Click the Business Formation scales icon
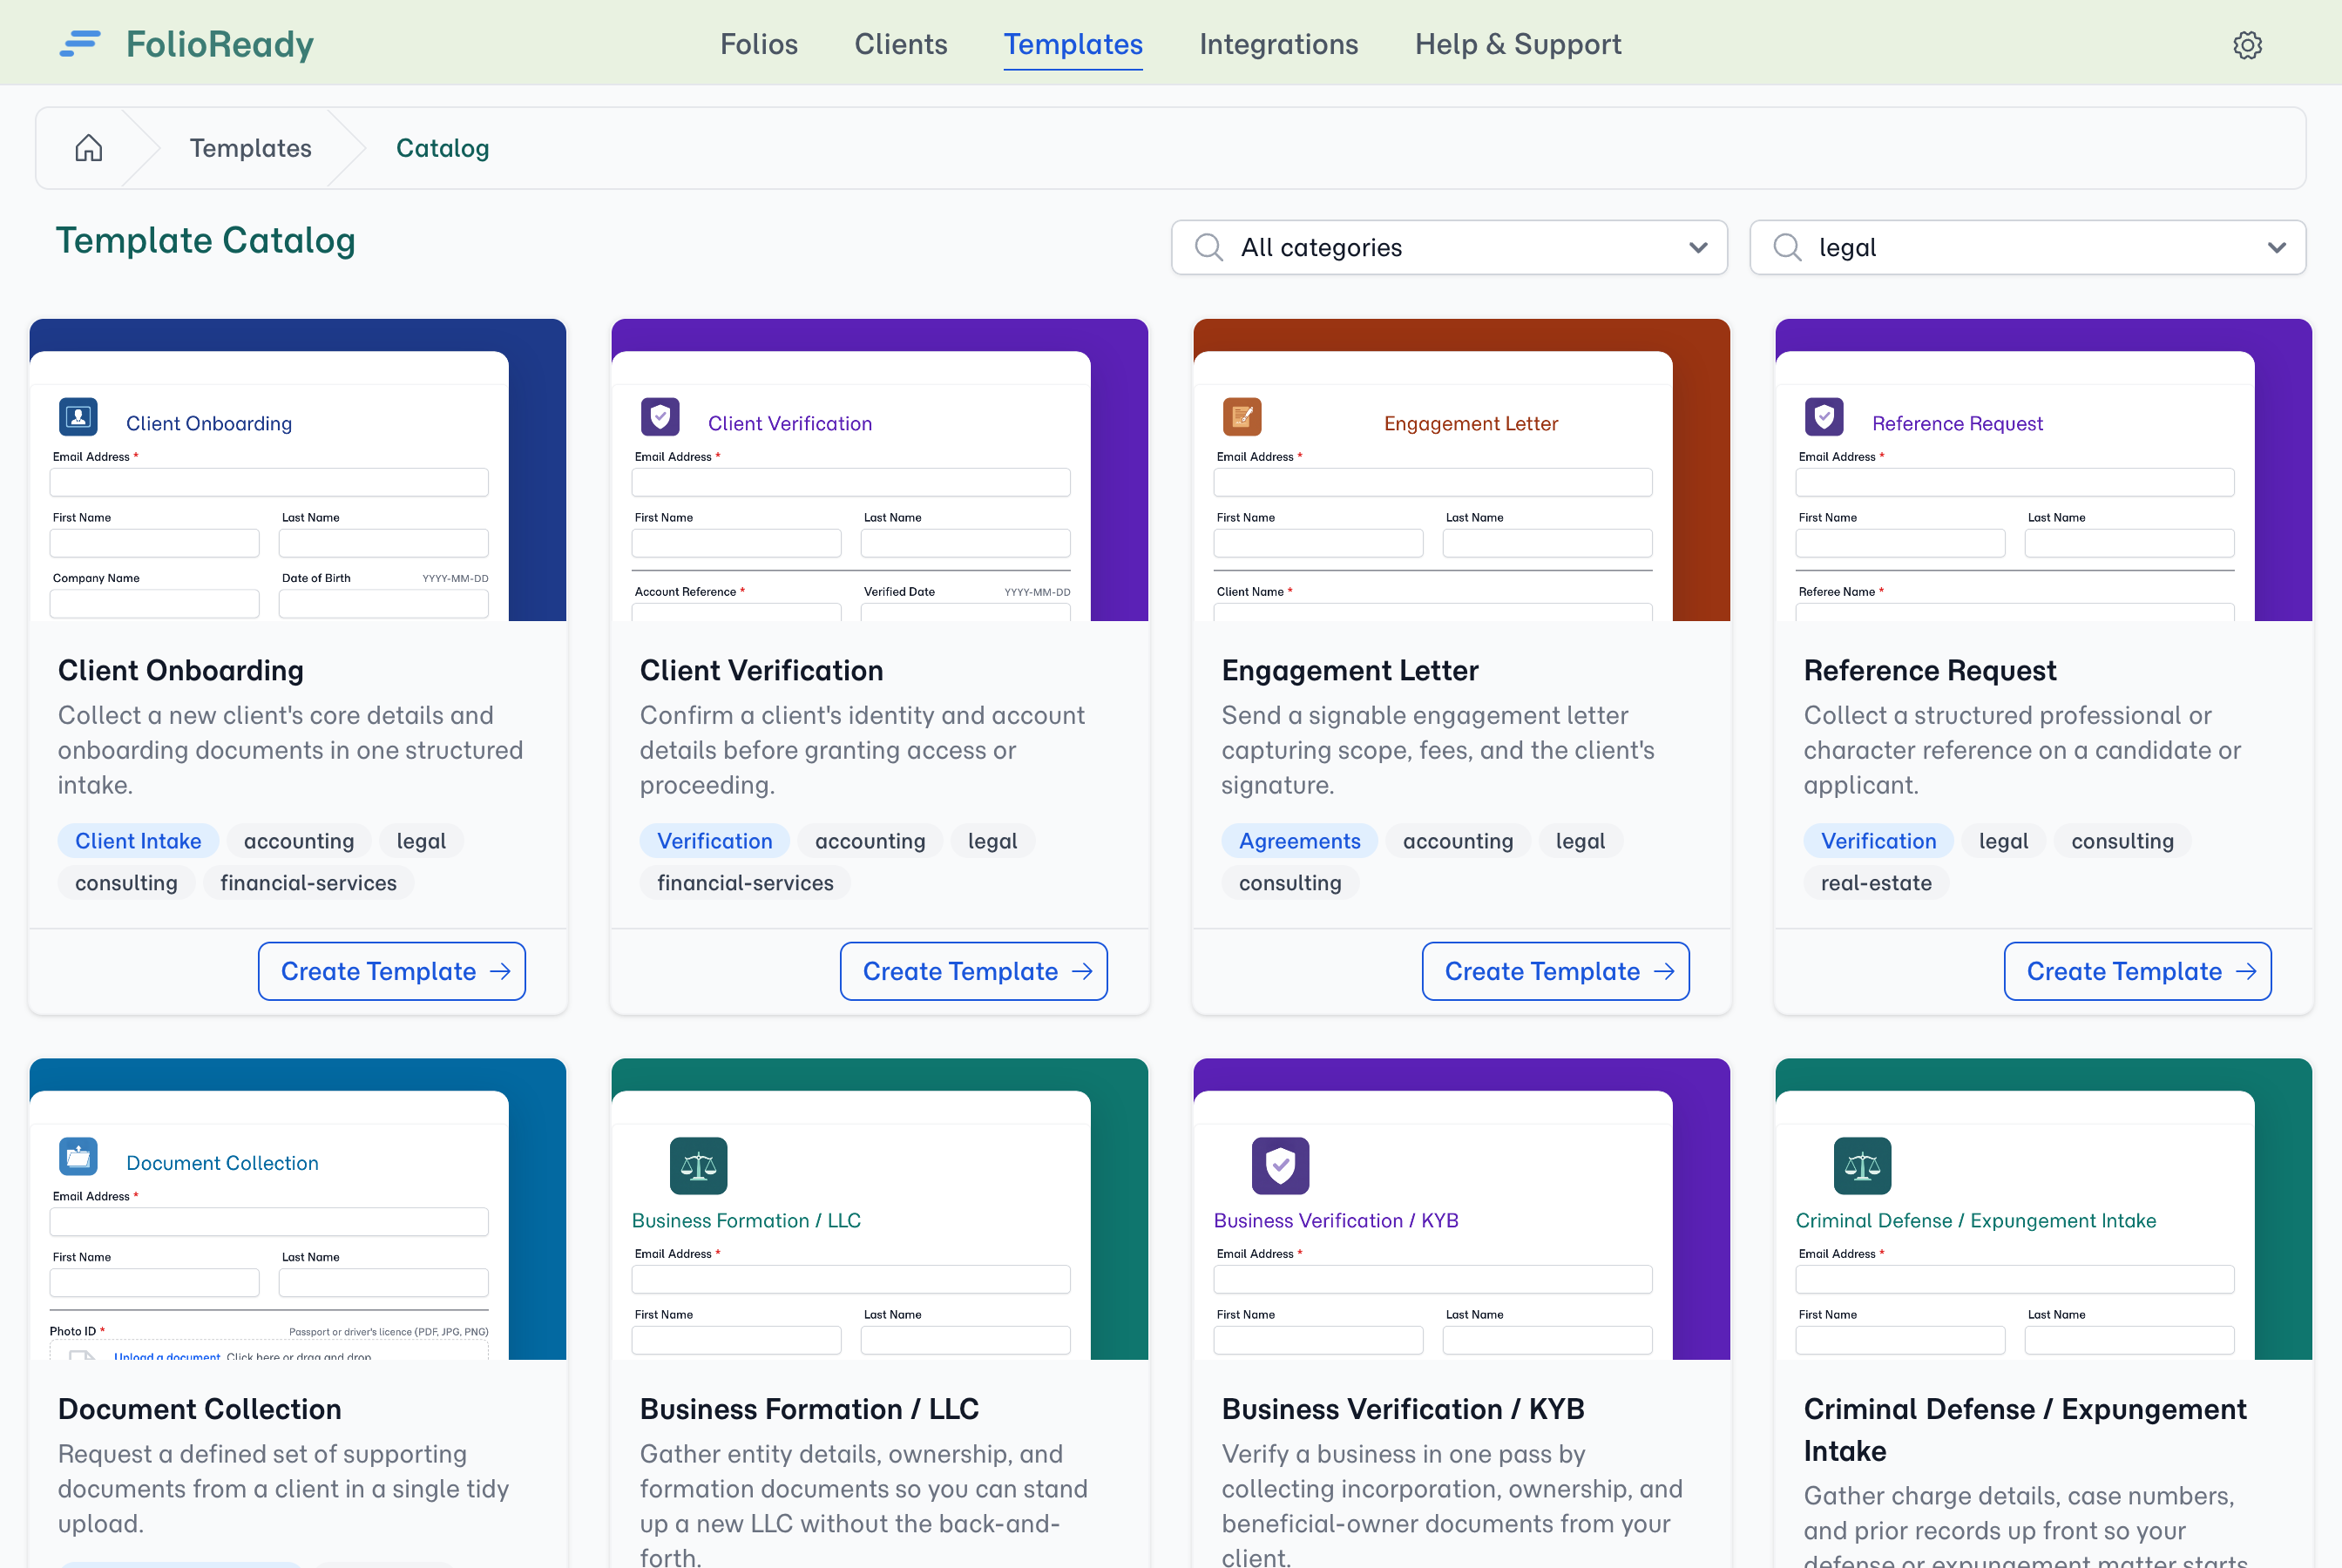The image size is (2342, 1568). pyautogui.click(x=698, y=1165)
